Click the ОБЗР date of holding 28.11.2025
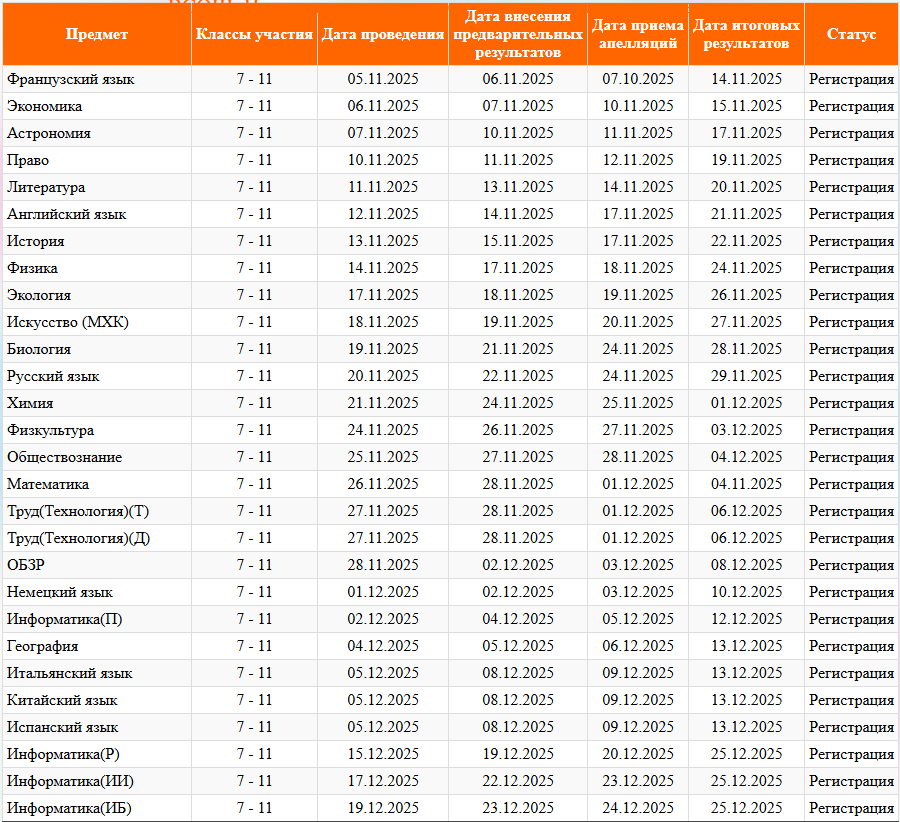 383,565
